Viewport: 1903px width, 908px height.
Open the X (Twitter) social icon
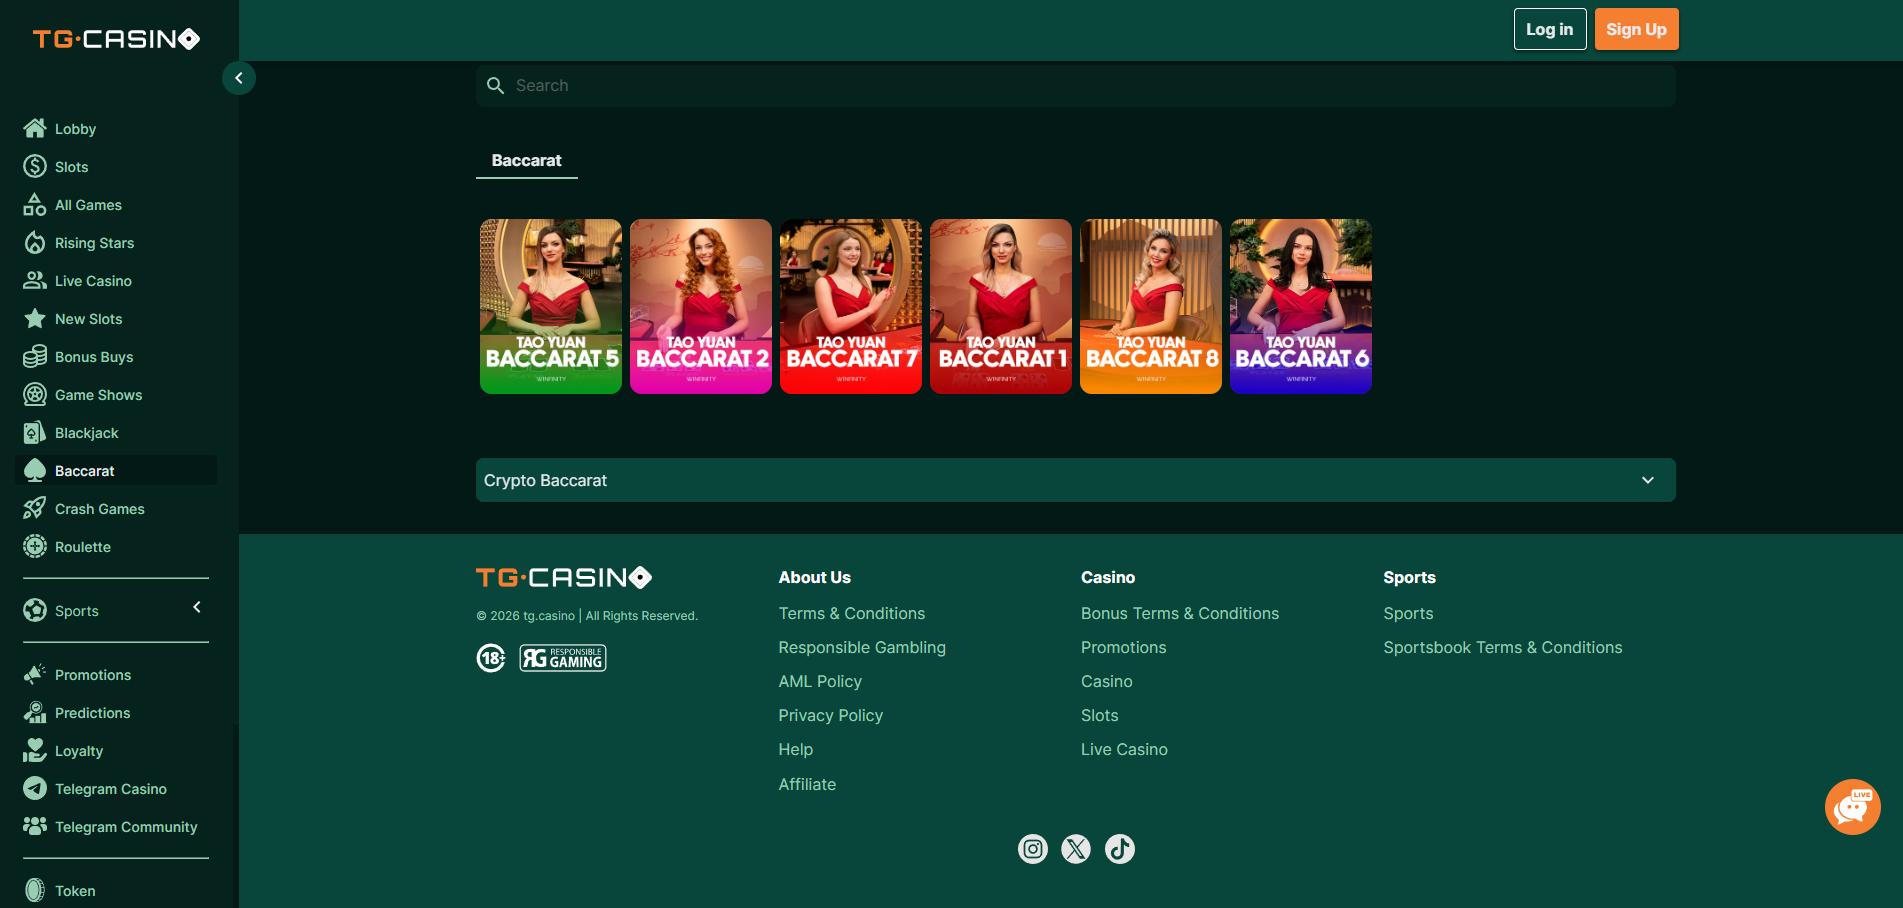click(x=1076, y=849)
